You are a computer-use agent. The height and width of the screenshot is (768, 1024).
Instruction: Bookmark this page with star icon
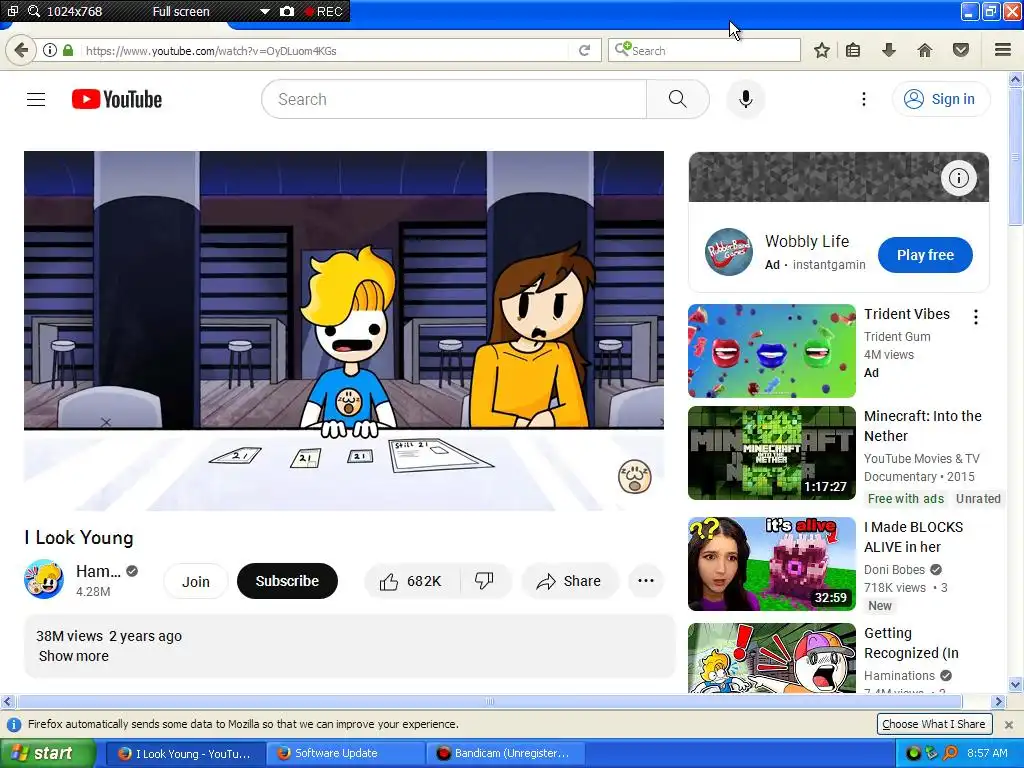pos(822,50)
